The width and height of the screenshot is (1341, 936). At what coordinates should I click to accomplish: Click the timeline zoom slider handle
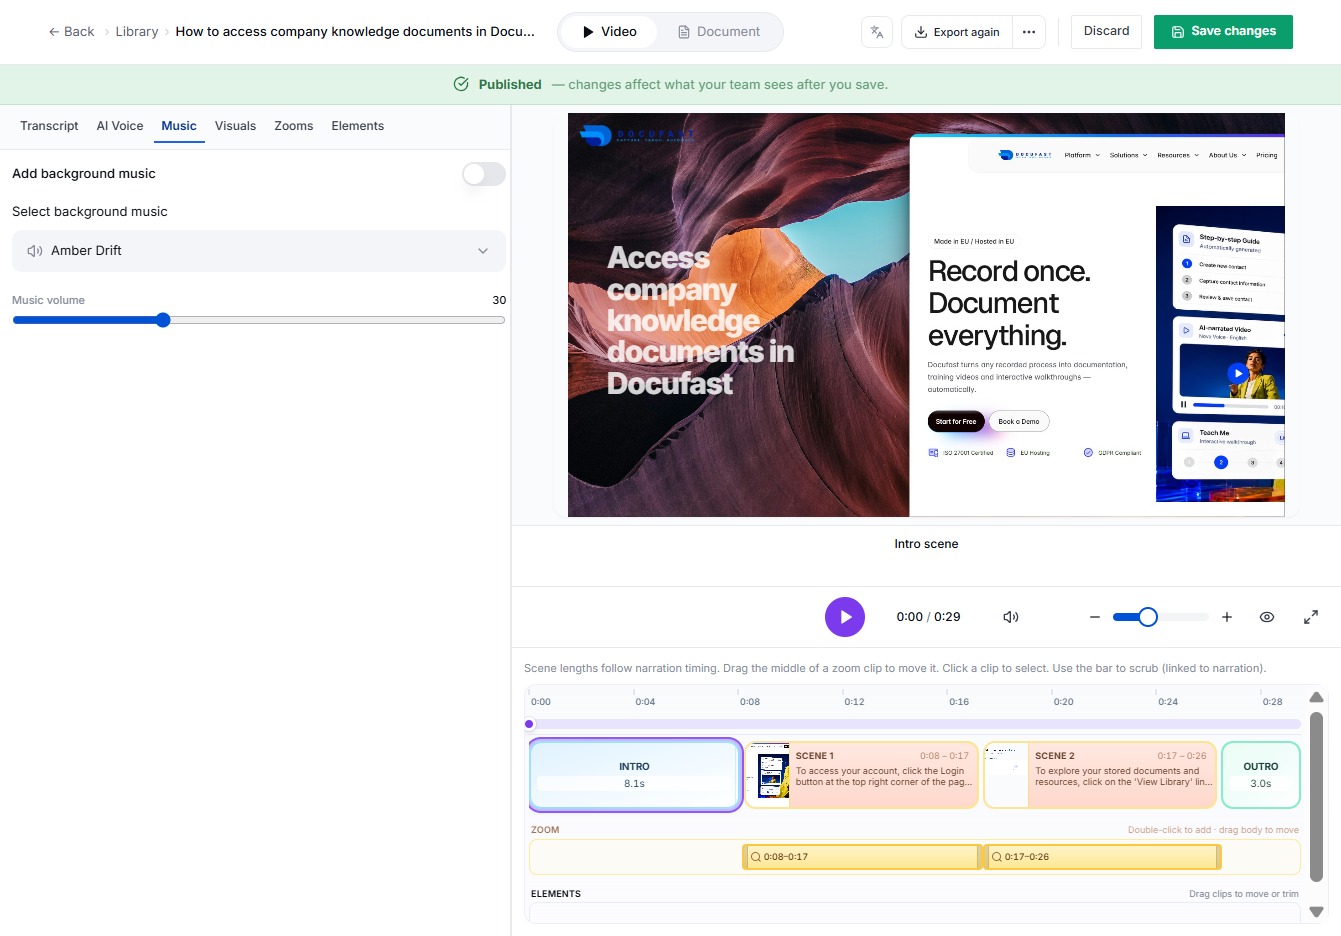pos(1148,617)
